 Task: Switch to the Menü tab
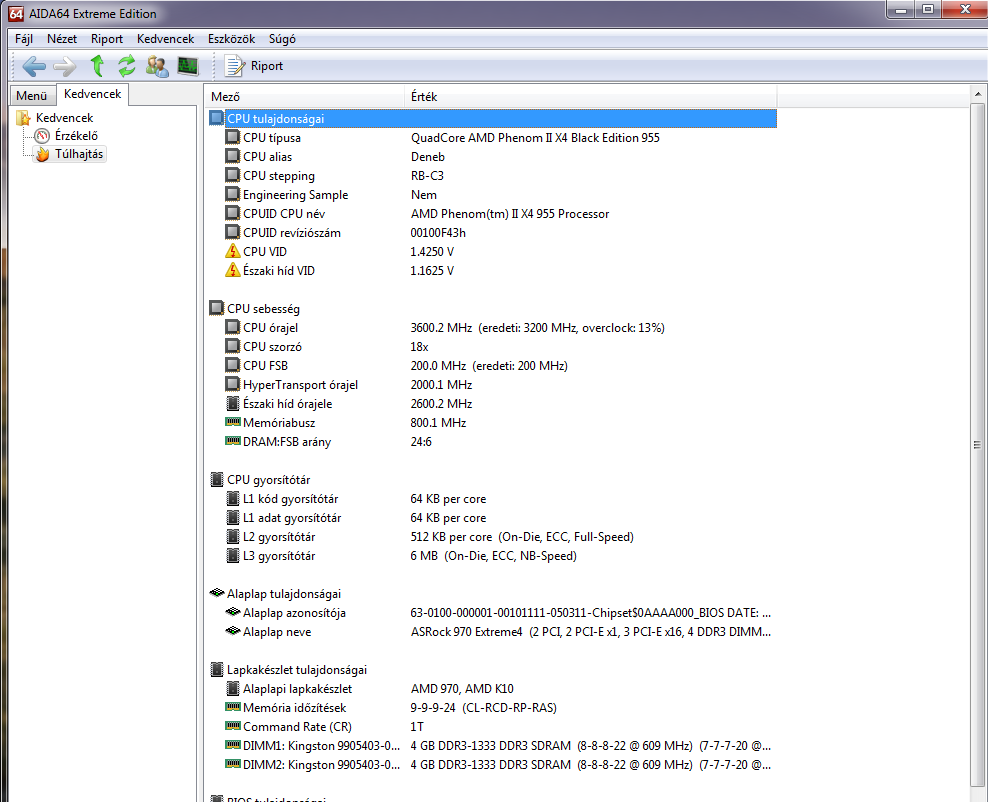(32, 96)
